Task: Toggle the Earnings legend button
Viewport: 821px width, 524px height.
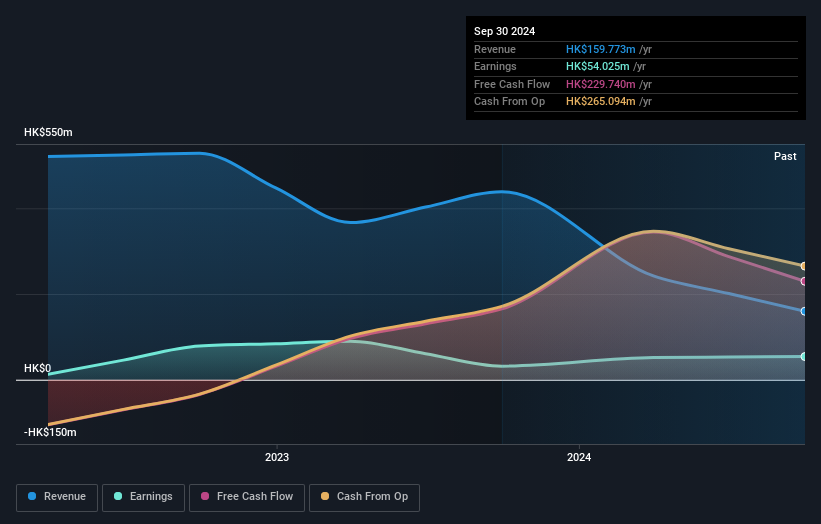Action: (143, 497)
